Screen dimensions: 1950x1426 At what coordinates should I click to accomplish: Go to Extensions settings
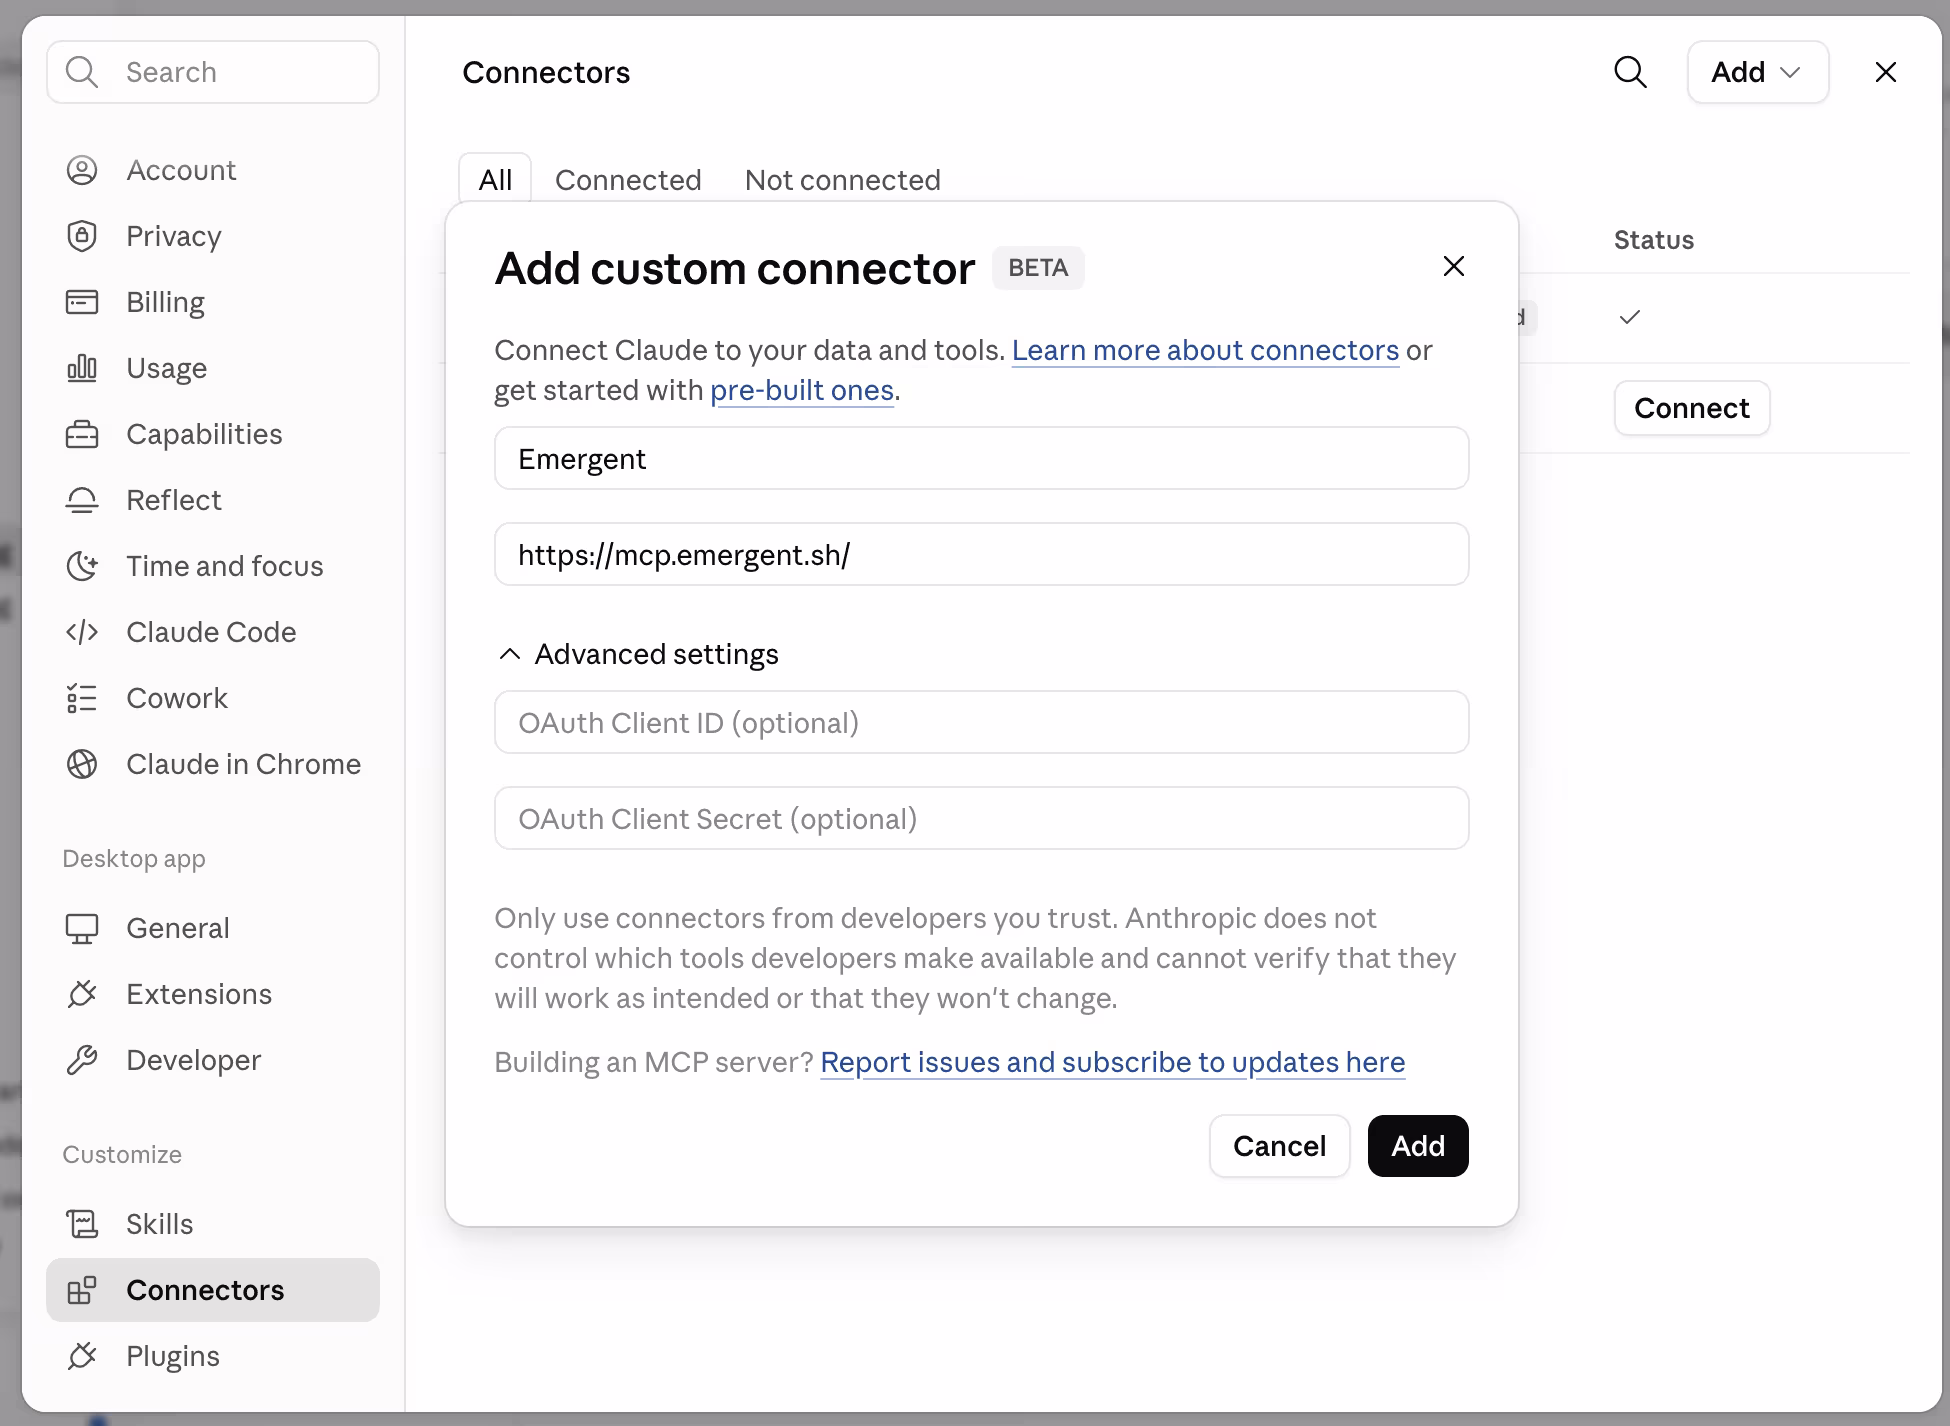[213, 994]
